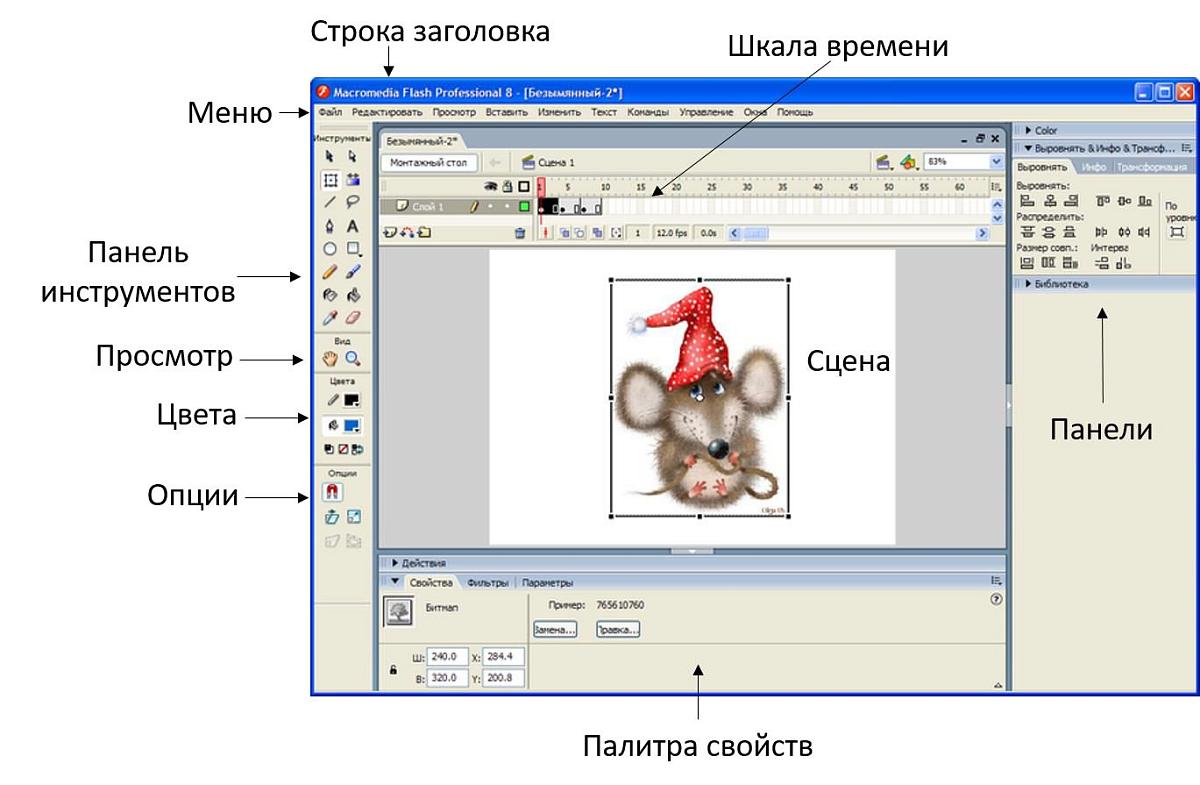Toggle show/hide all layers eye
Screen dimensions: 1200x785
coord(492,186)
